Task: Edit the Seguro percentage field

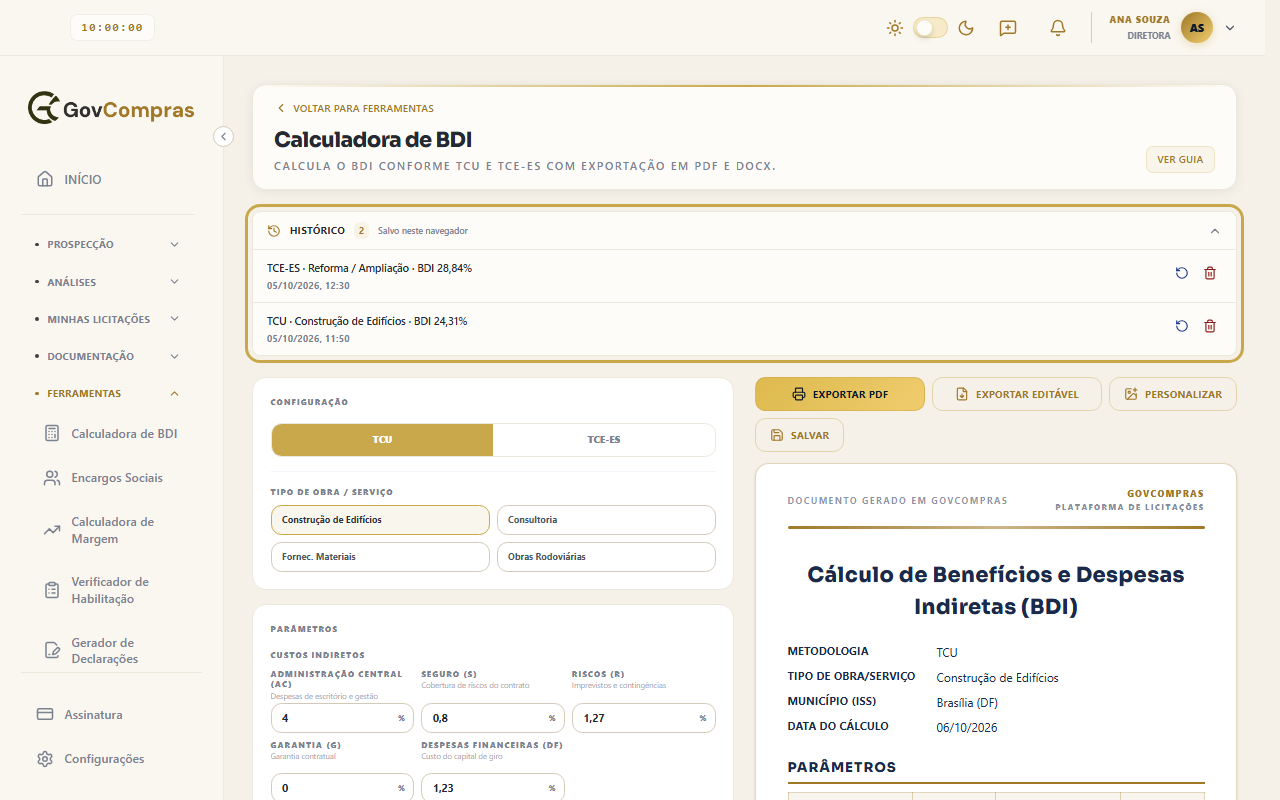Action: 492,718
